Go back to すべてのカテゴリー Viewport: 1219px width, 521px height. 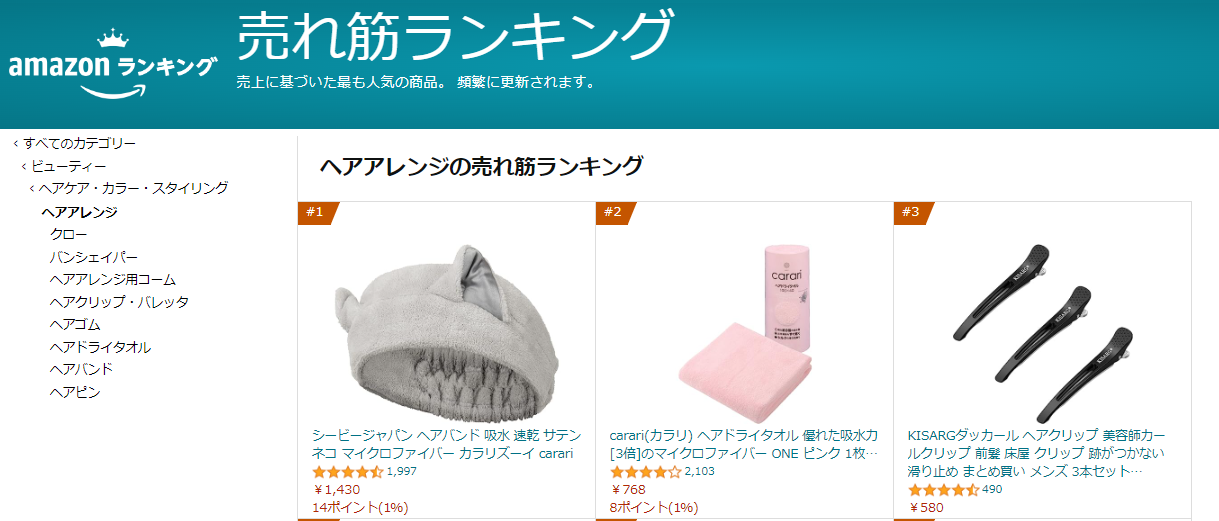79,144
